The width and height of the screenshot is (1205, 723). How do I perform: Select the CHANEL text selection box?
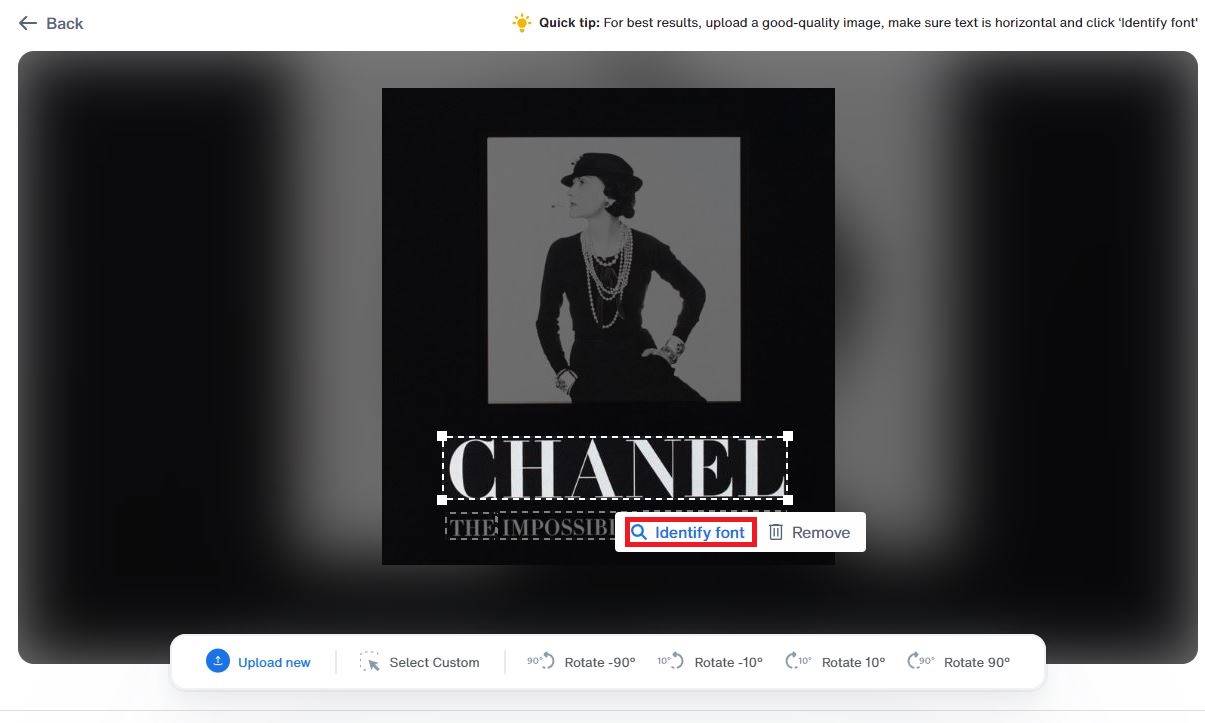(x=615, y=468)
